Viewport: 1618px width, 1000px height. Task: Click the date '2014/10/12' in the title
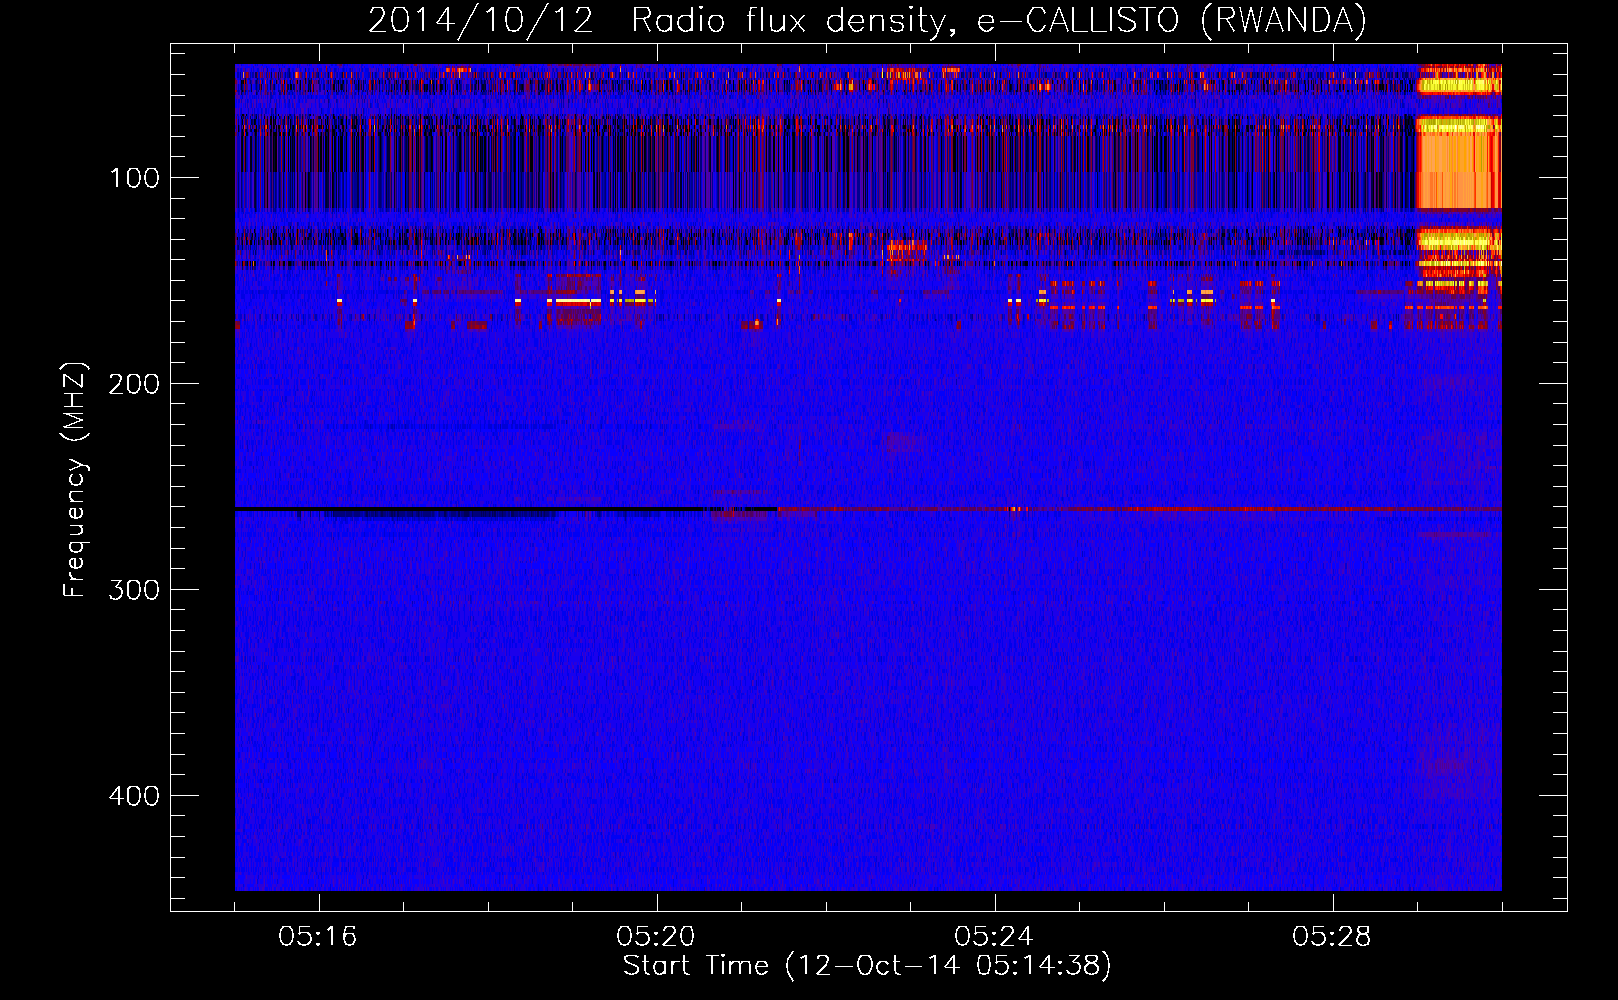point(481,20)
